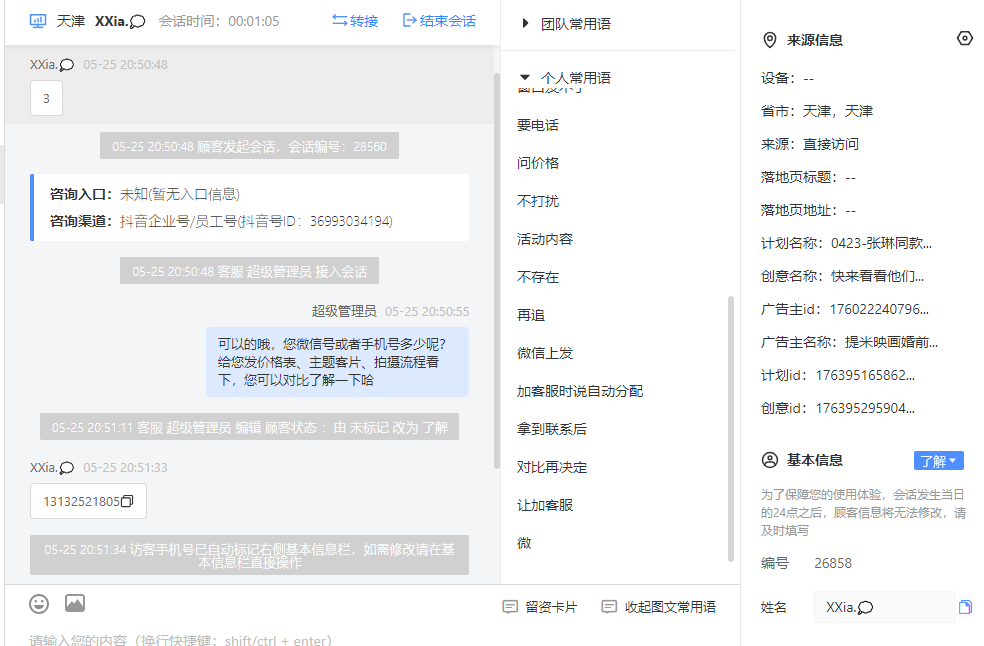Click the user avatar icon beside 基本信息
Viewport: 984px width, 646px height.
point(769,460)
